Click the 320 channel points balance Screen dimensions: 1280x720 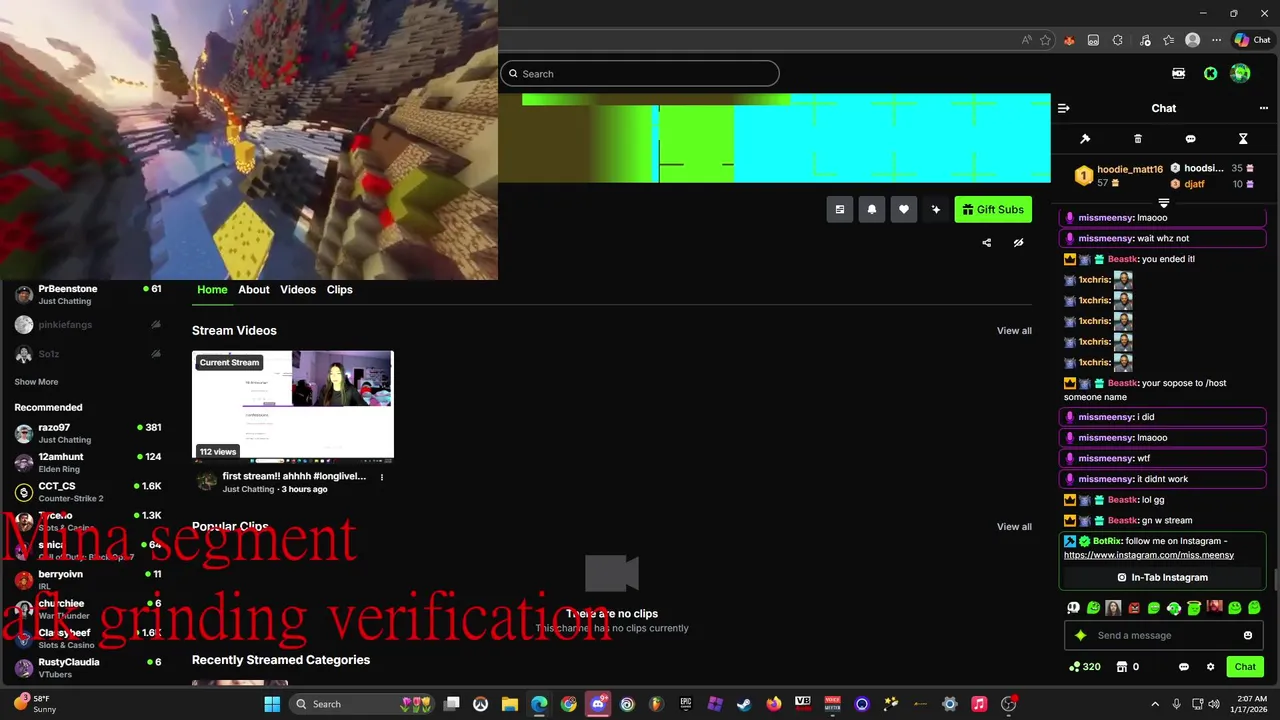click(x=1085, y=667)
